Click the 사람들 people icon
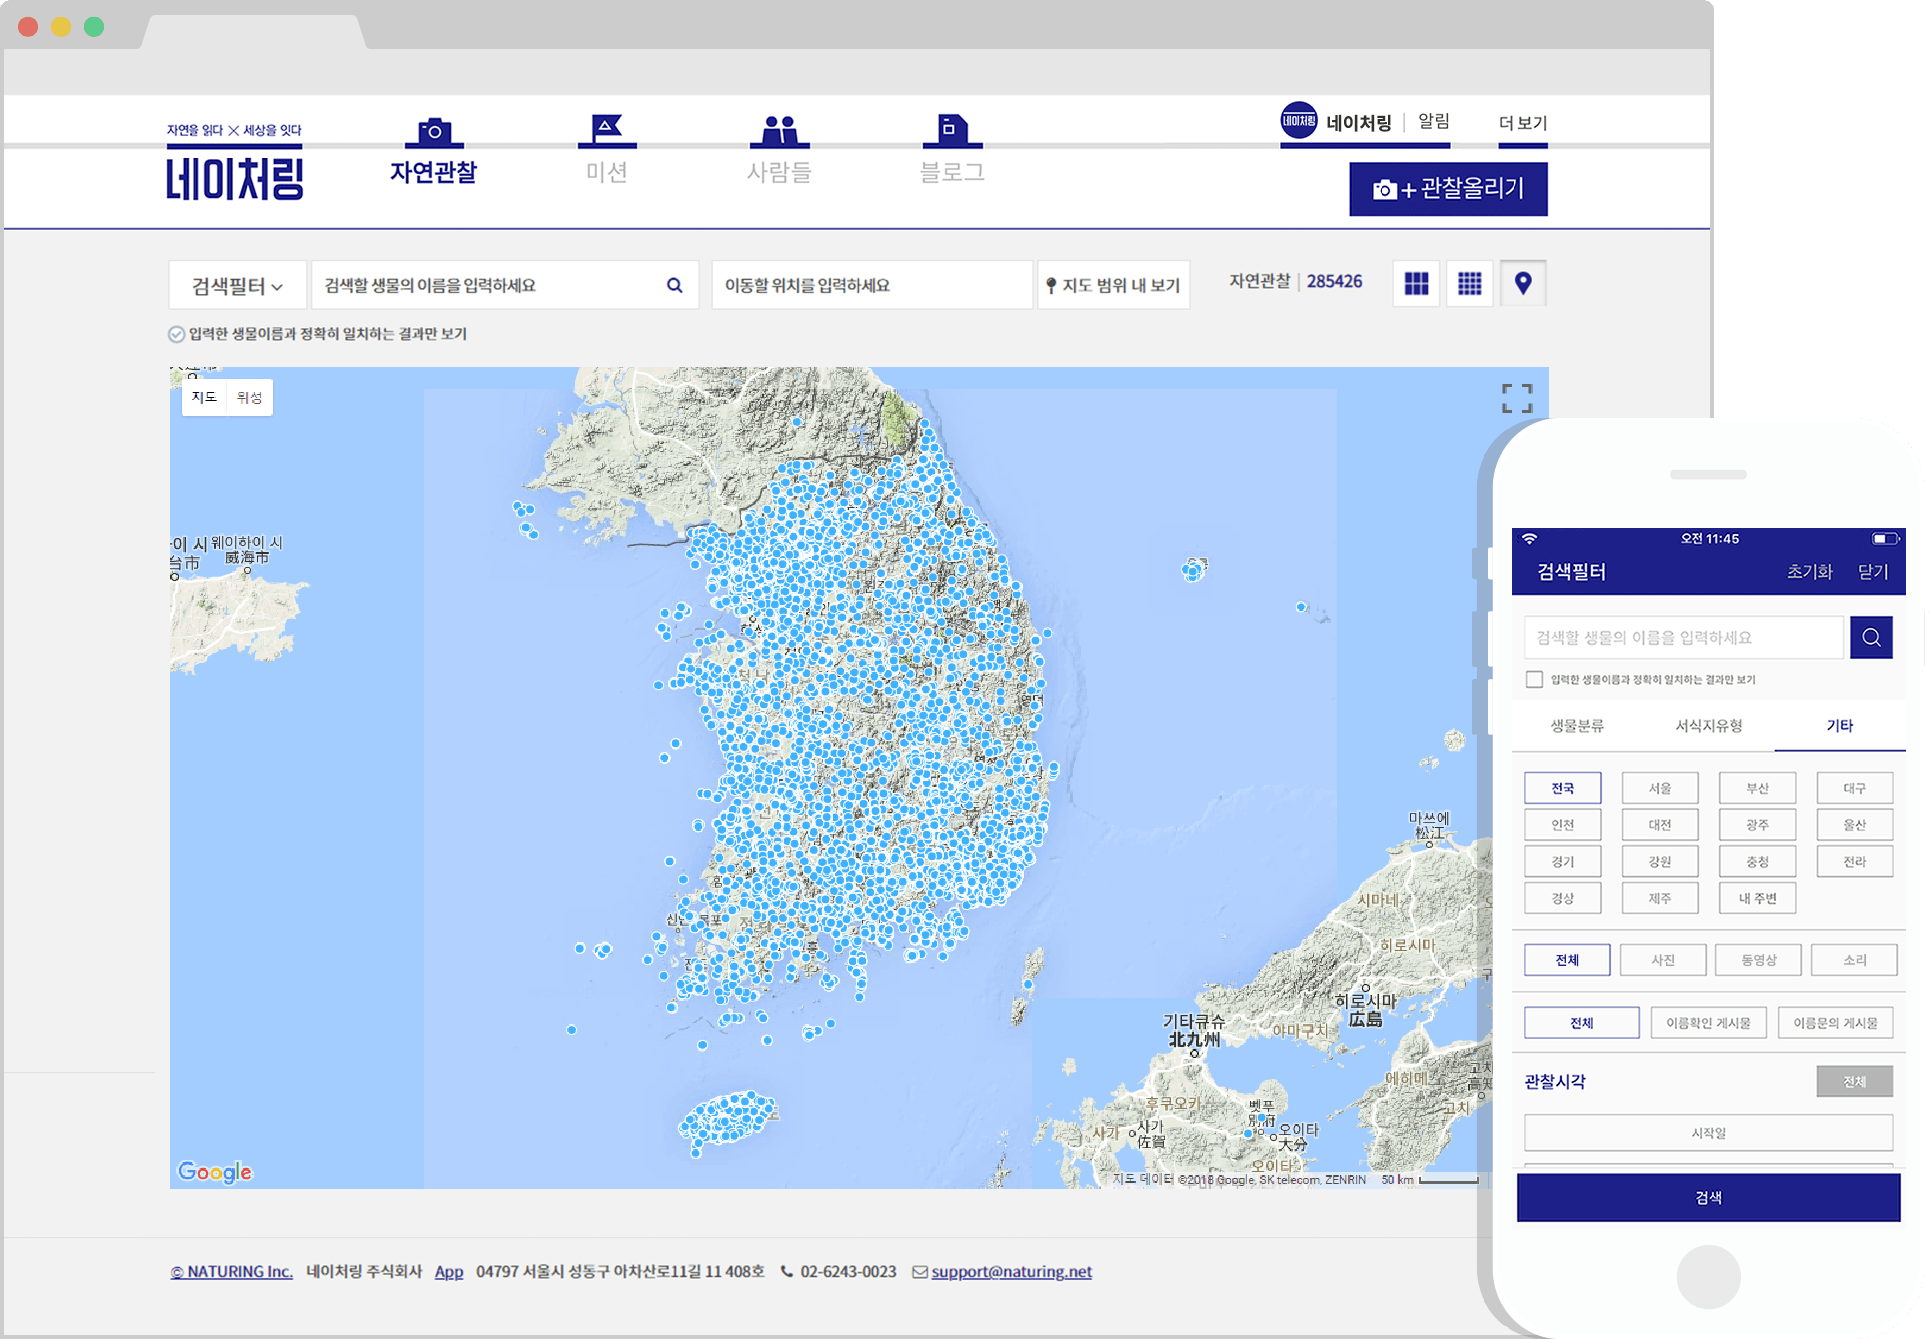The width and height of the screenshot is (1929, 1339). [779, 130]
